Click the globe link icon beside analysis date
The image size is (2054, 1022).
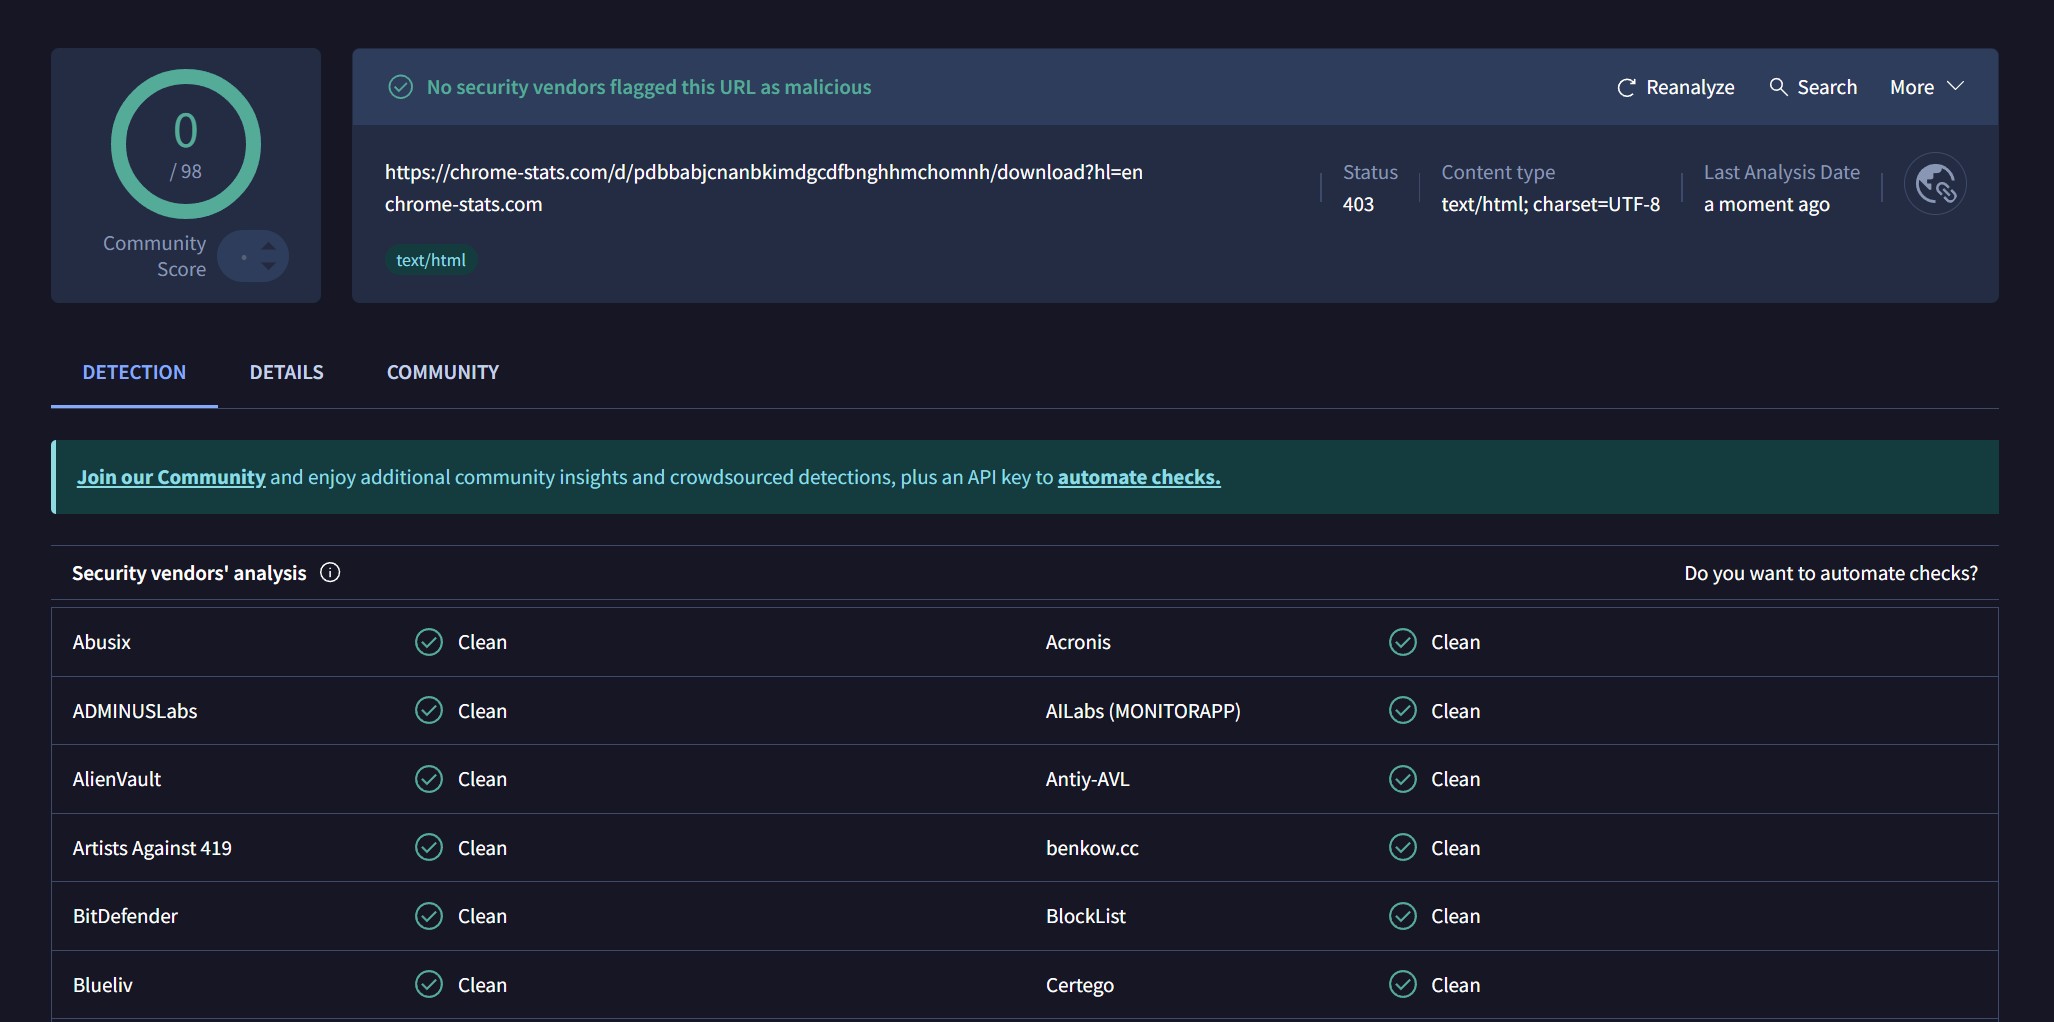[x=1935, y=184]
